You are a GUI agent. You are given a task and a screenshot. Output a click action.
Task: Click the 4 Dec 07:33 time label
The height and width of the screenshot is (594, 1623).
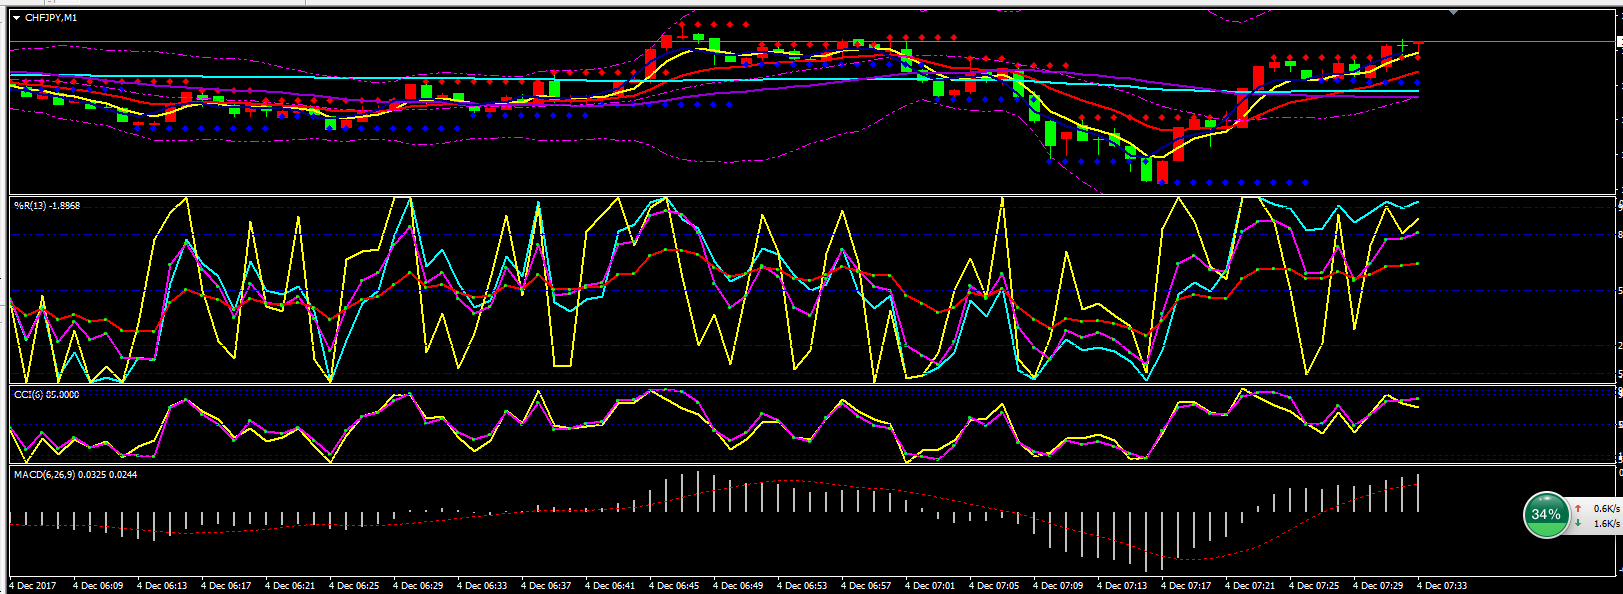point(1442,585)
